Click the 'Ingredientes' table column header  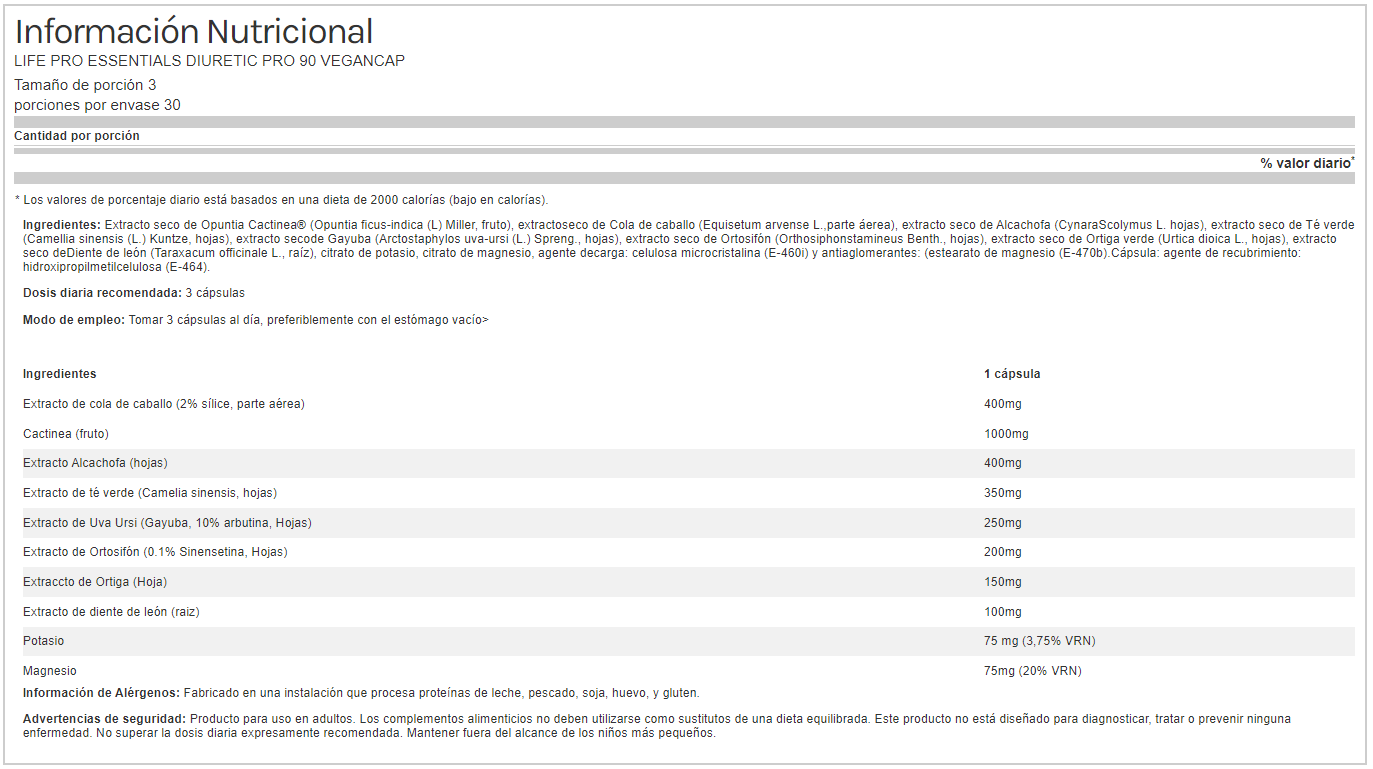click(x=60, y=374)
